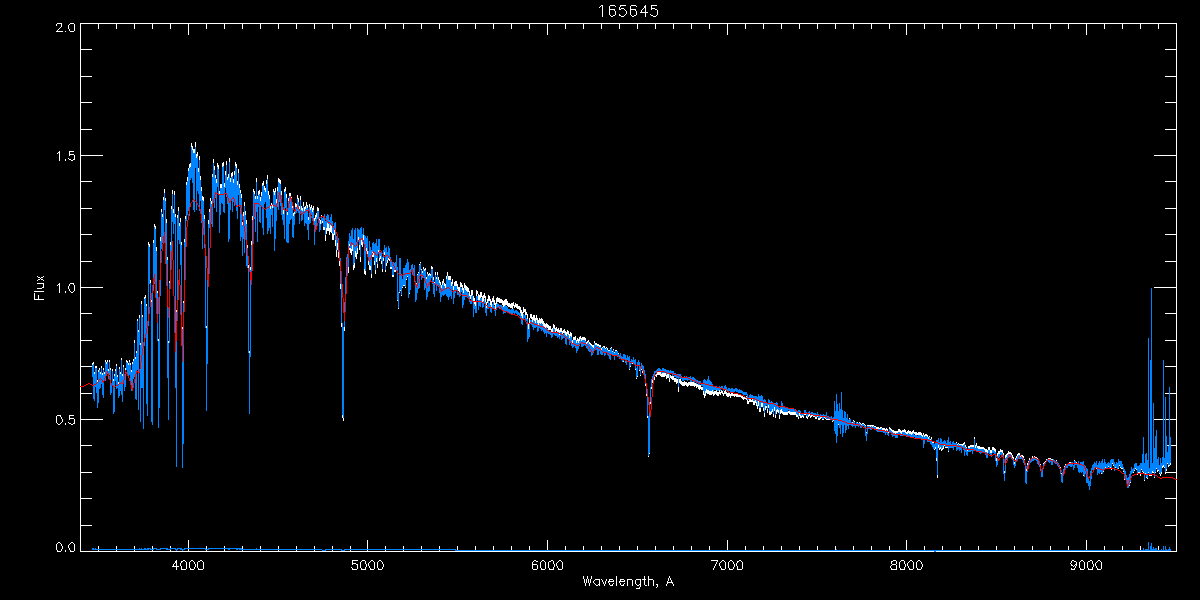Click the 4000 x-axis tick label
The width and height of the screenshot is (1200, 600).
188,564
